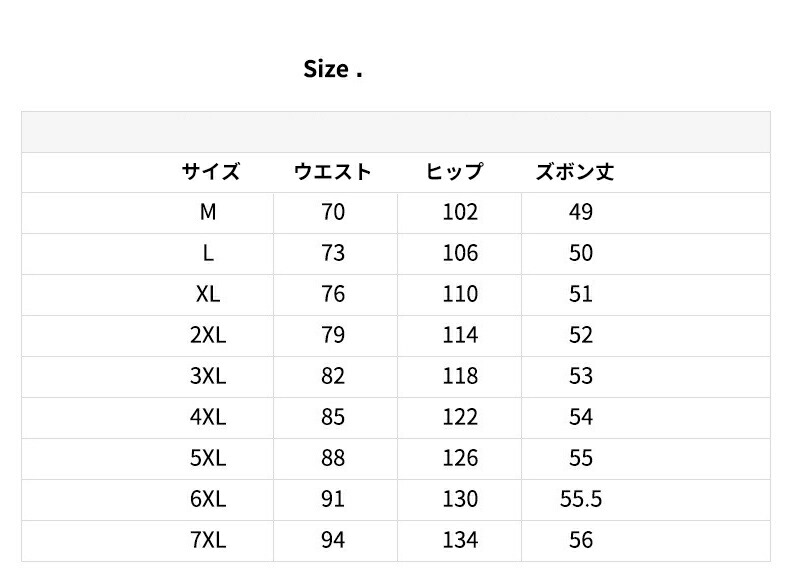Screen dimensions: 790x583
Task: Select the 4XL size row label
Action: pyautogui.click(x=208, y=417)
